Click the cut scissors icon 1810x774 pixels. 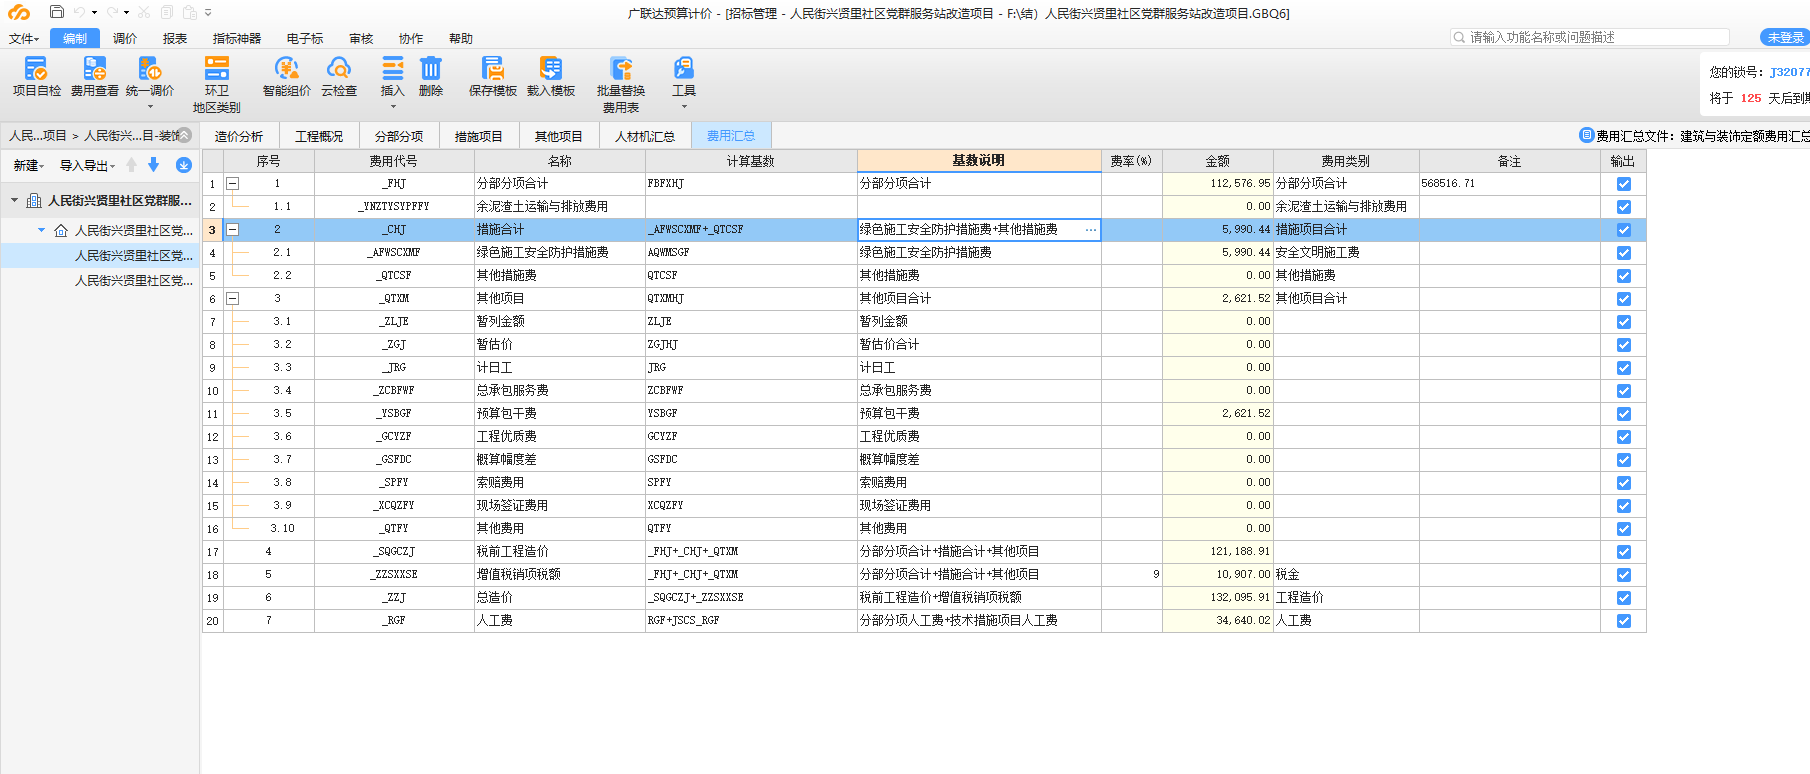tap(144, 12)
